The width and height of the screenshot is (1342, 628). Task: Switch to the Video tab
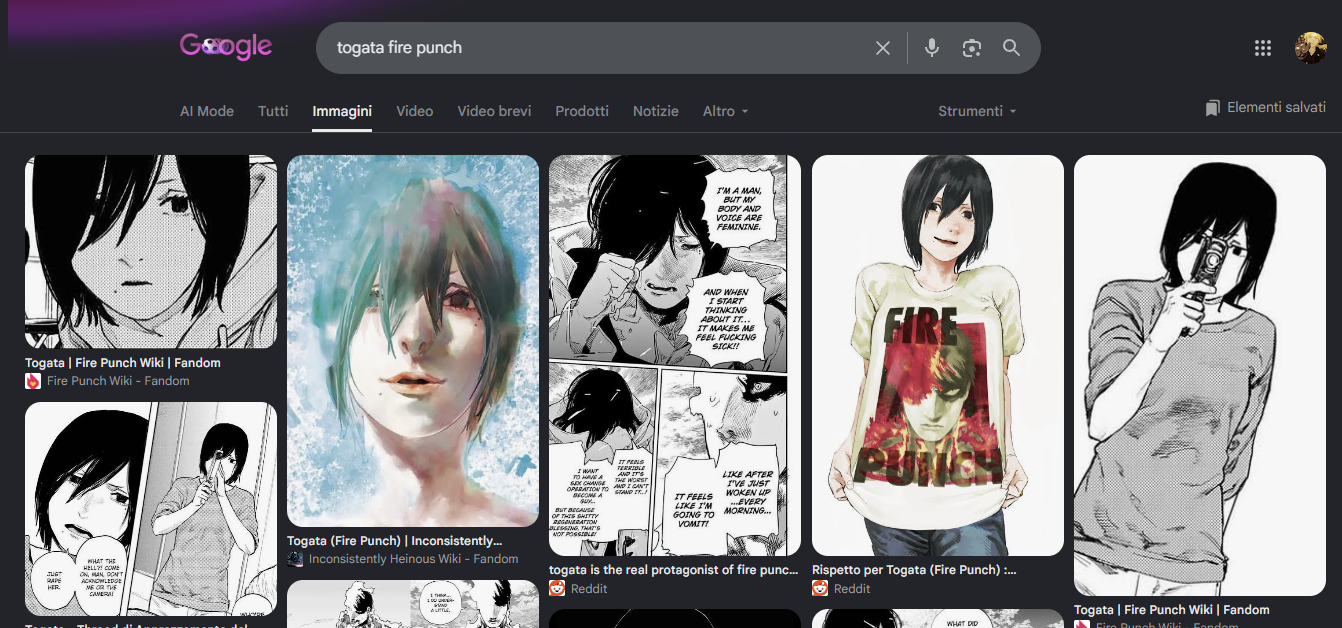415,111
